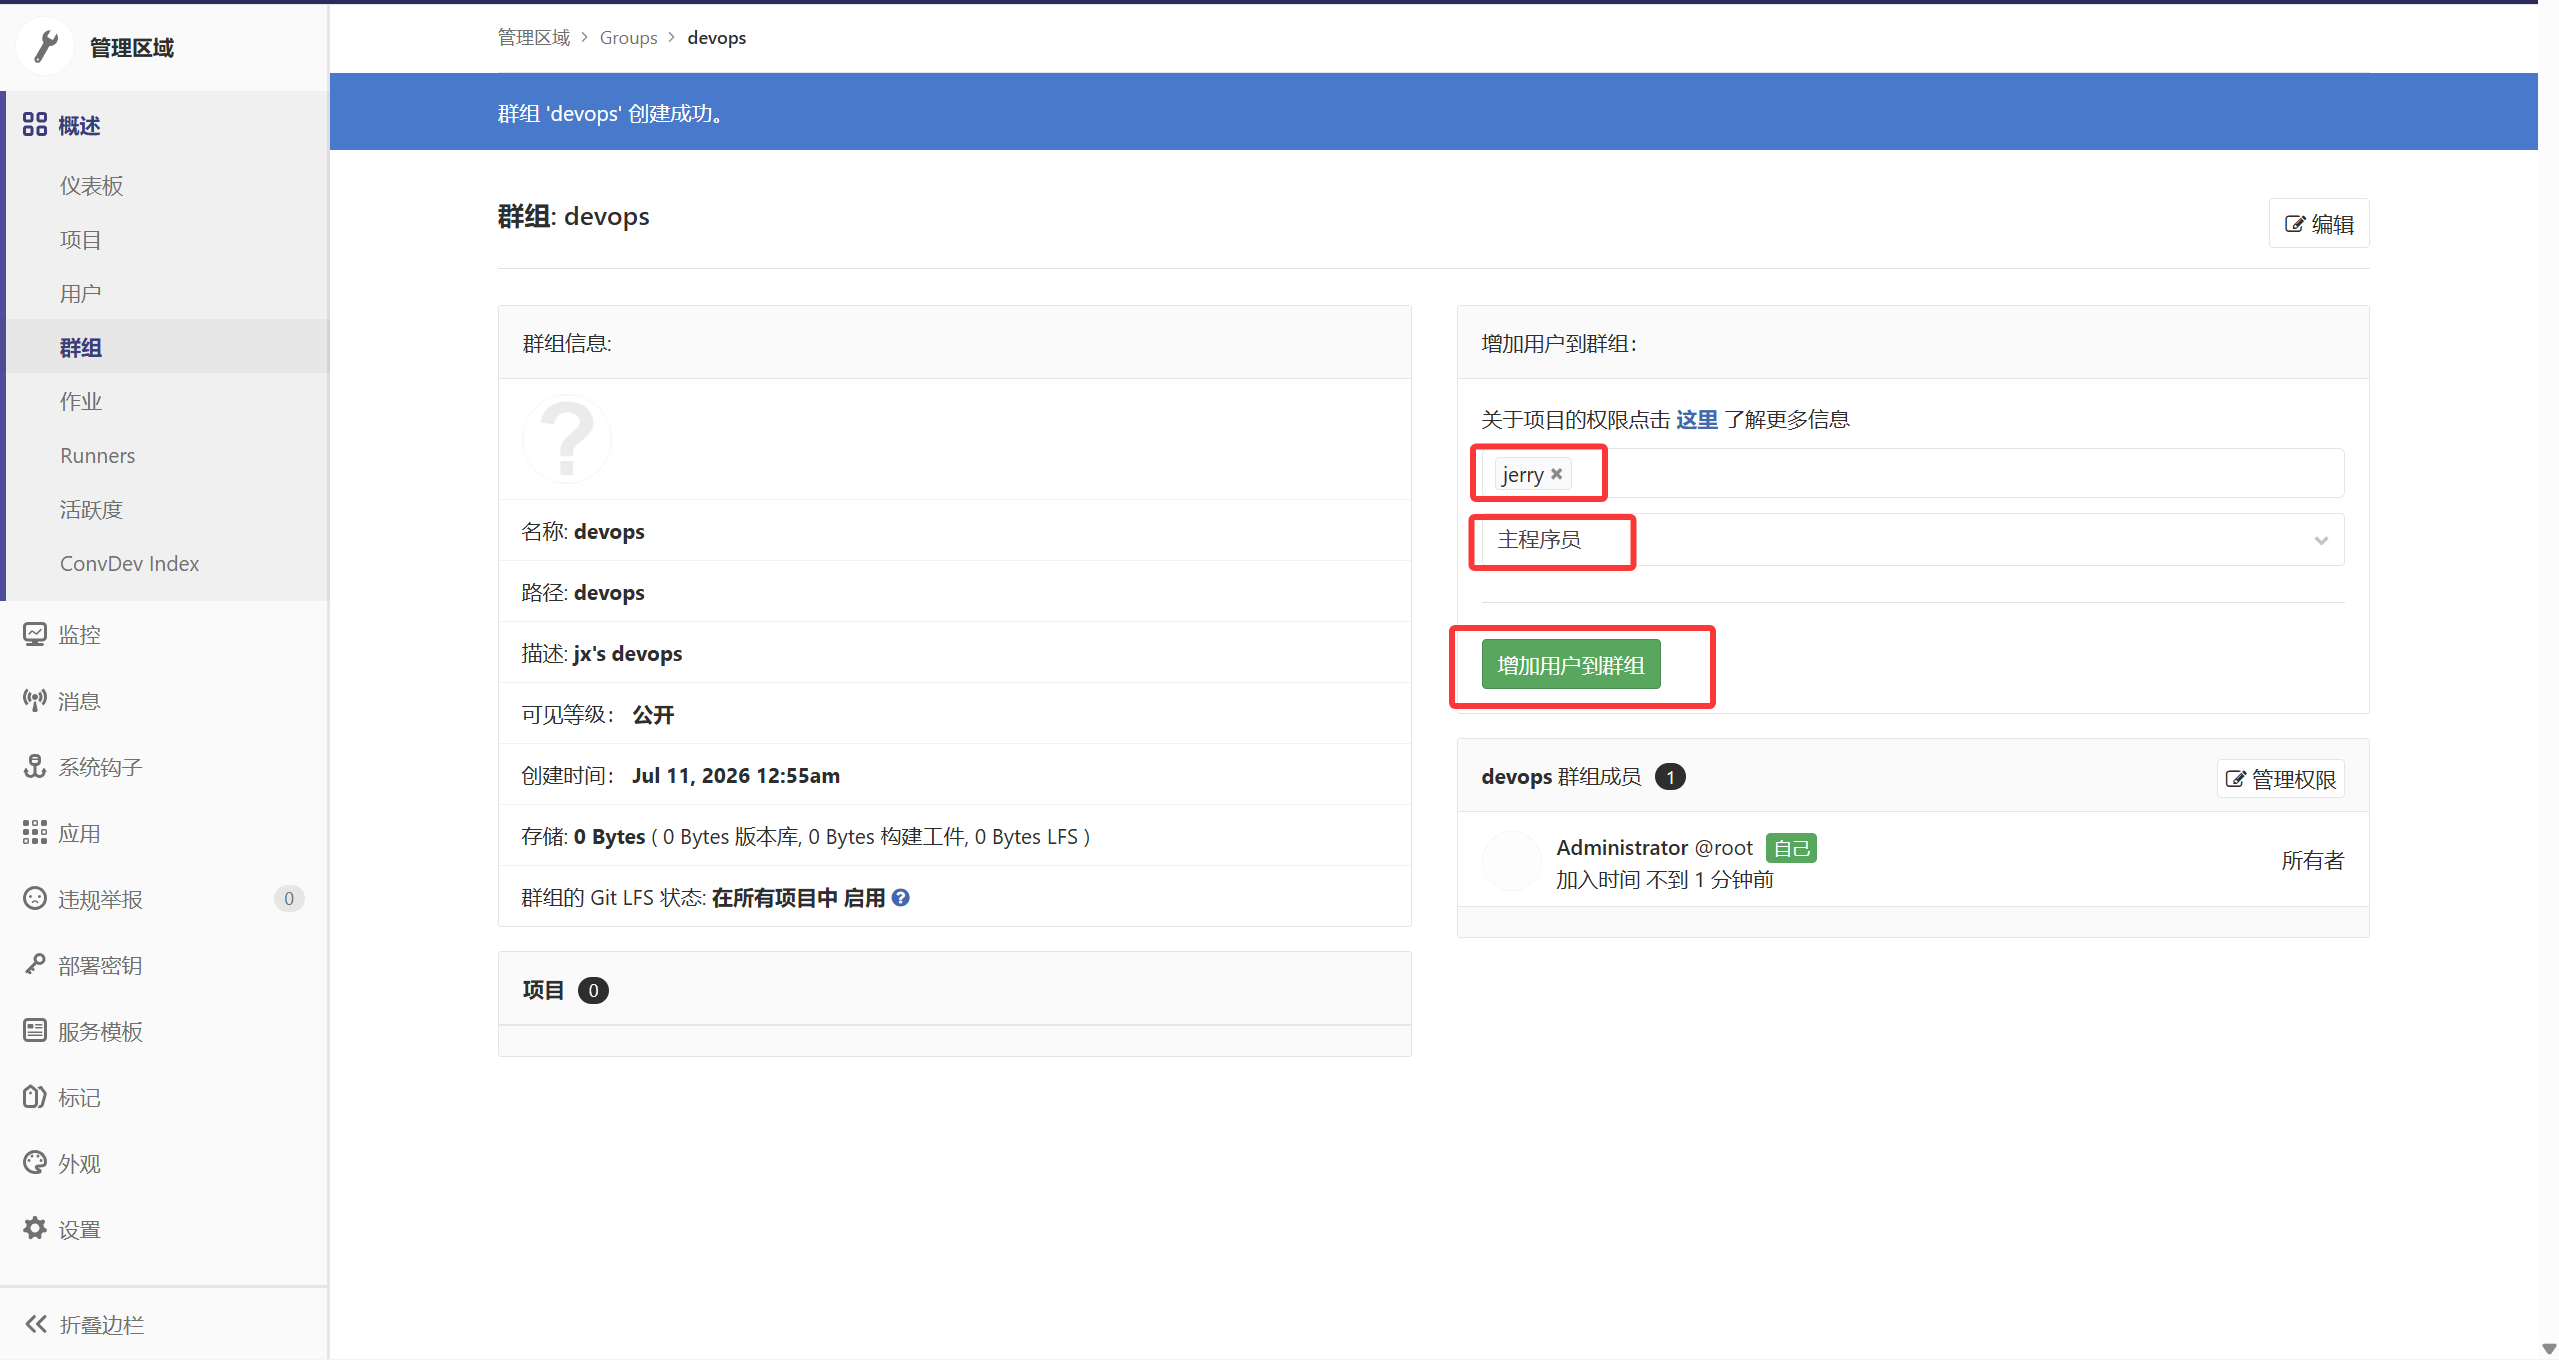Click 部署密钥 sidebar item text
Screen dimensions: 2559x1360
(100, 964)
